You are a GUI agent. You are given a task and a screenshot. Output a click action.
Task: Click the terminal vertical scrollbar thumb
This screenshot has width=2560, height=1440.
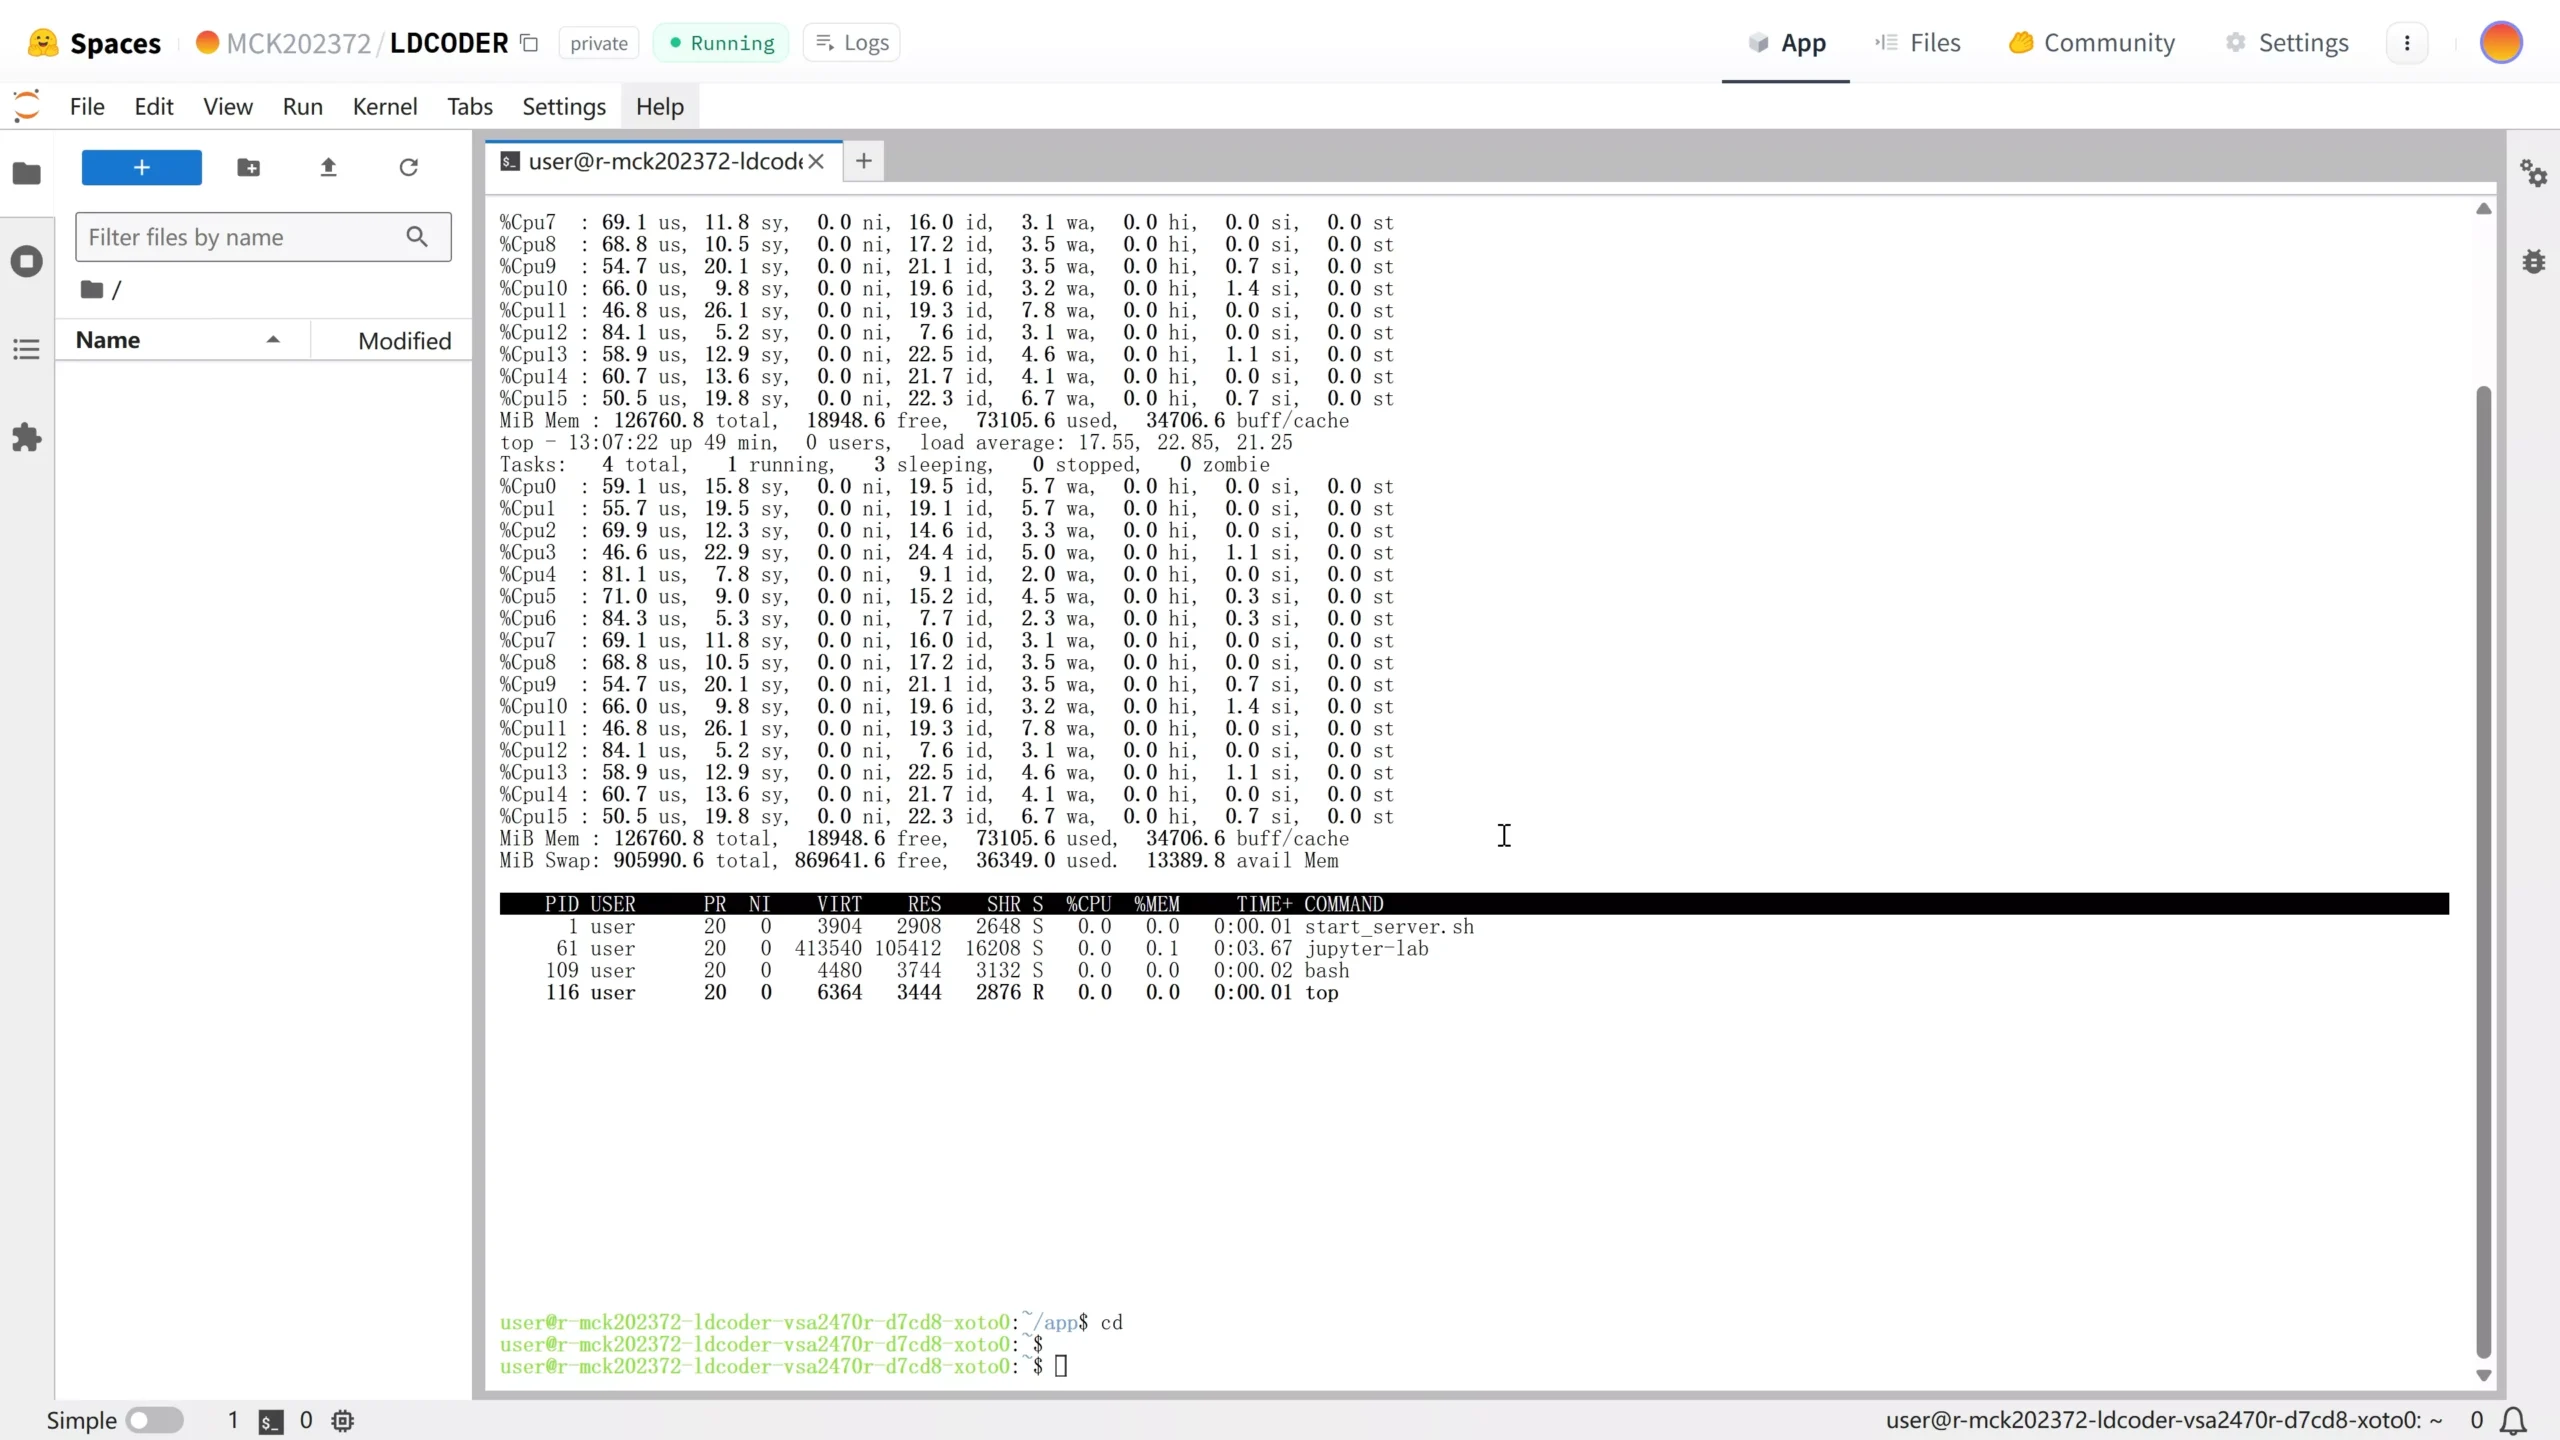pyautogui.click(x=2483, y=870)
